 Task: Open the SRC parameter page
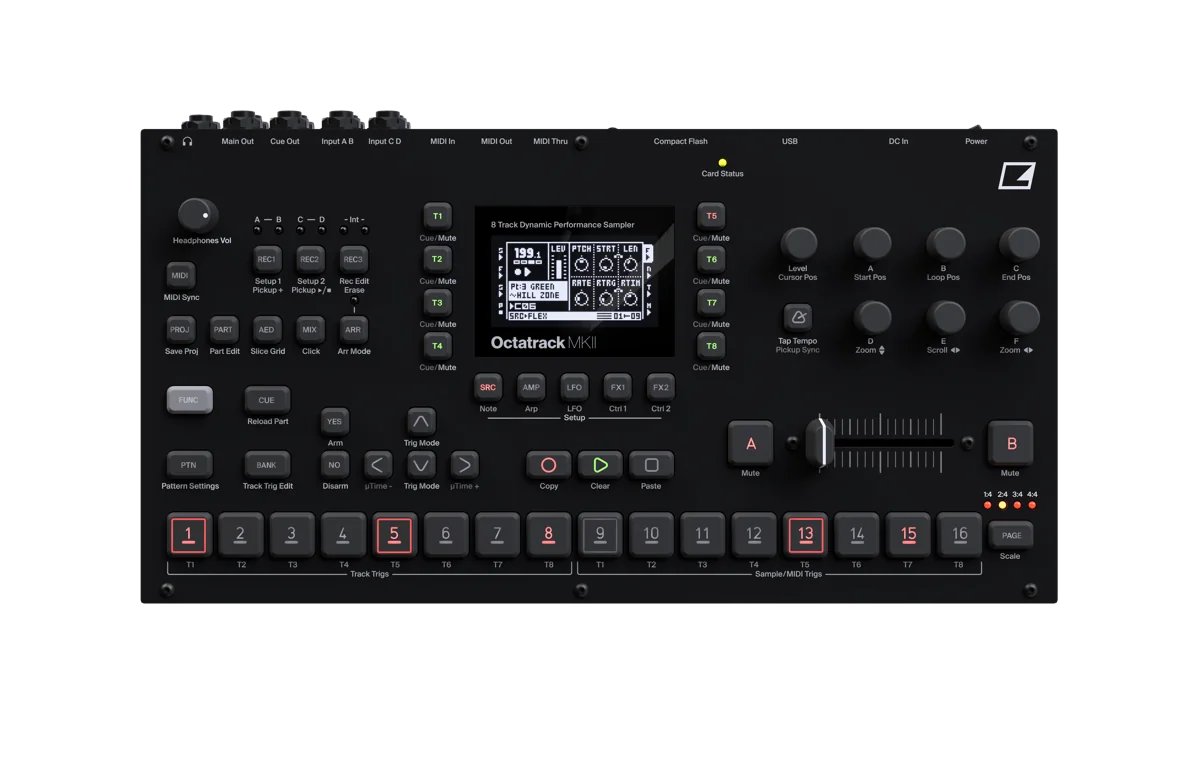tap(488, 388)
